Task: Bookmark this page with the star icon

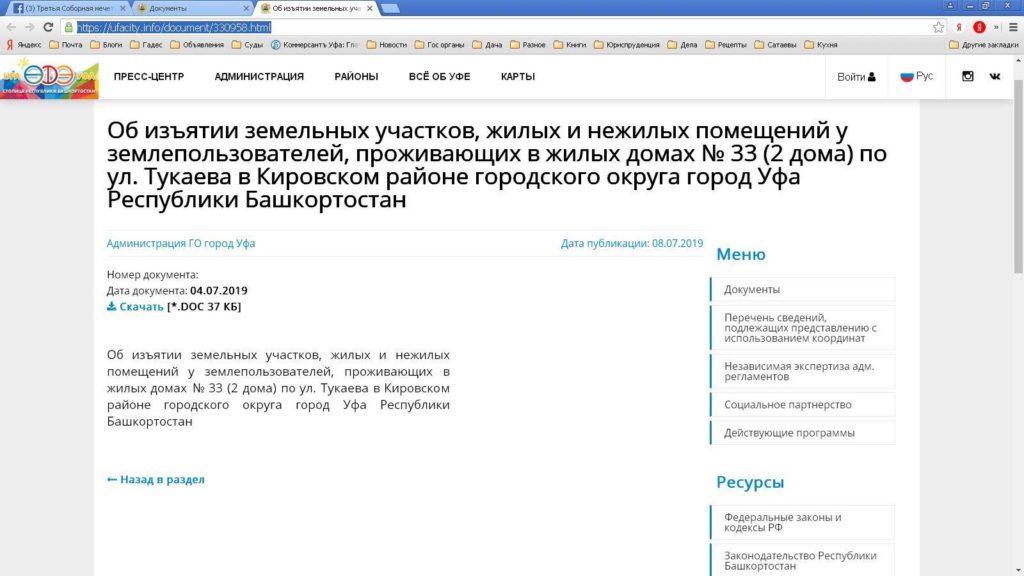Action: (x=938, y=27)
